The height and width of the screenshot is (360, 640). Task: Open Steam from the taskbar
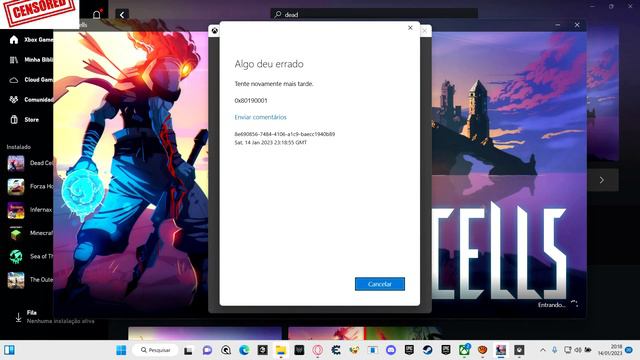pos(427,350)
